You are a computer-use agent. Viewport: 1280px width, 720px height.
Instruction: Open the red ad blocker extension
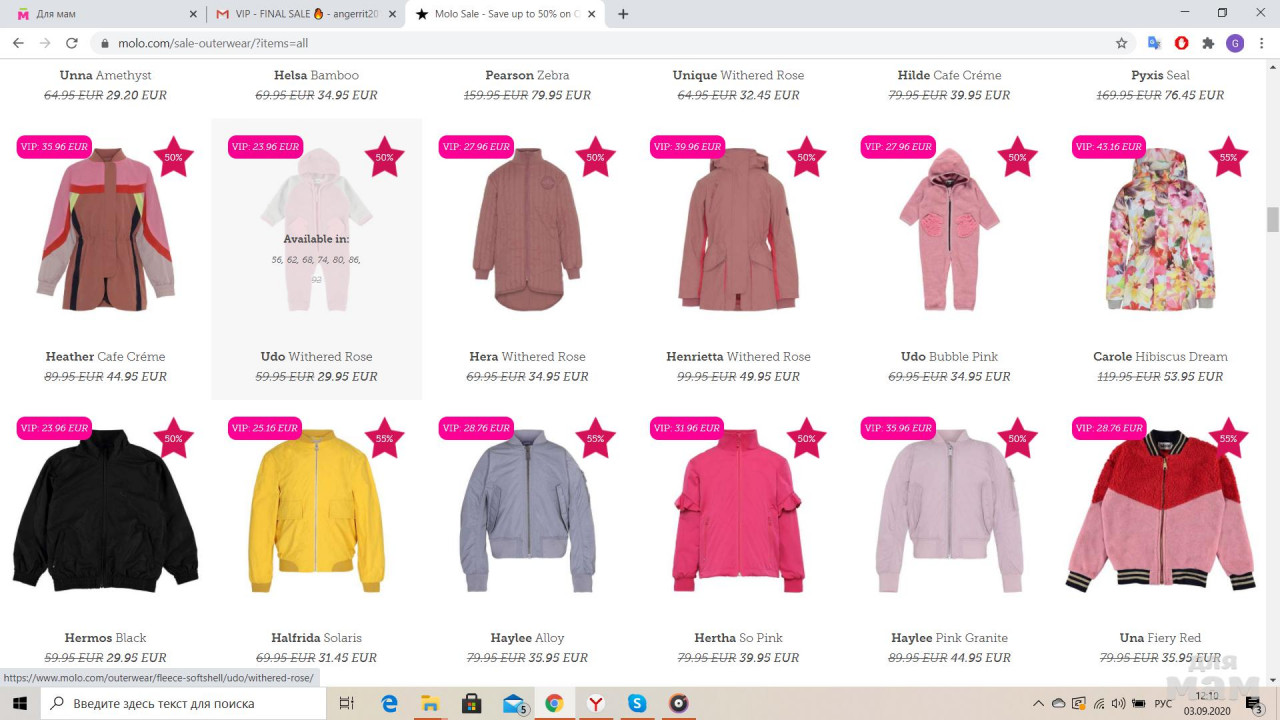tap(1181, 43)
